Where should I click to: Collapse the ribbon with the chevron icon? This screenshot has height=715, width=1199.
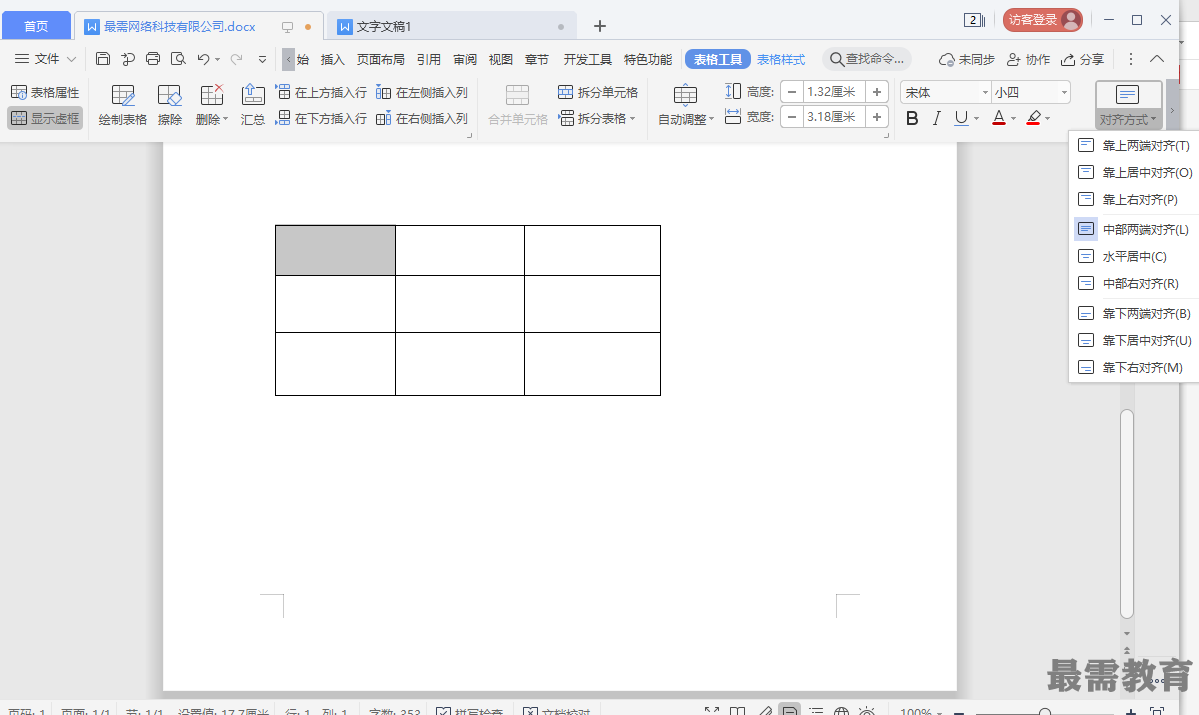point(1157,59)
